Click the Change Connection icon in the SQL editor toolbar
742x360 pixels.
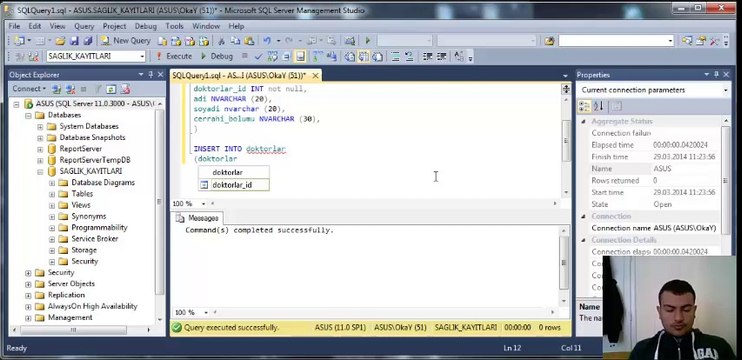click(33, 56)
